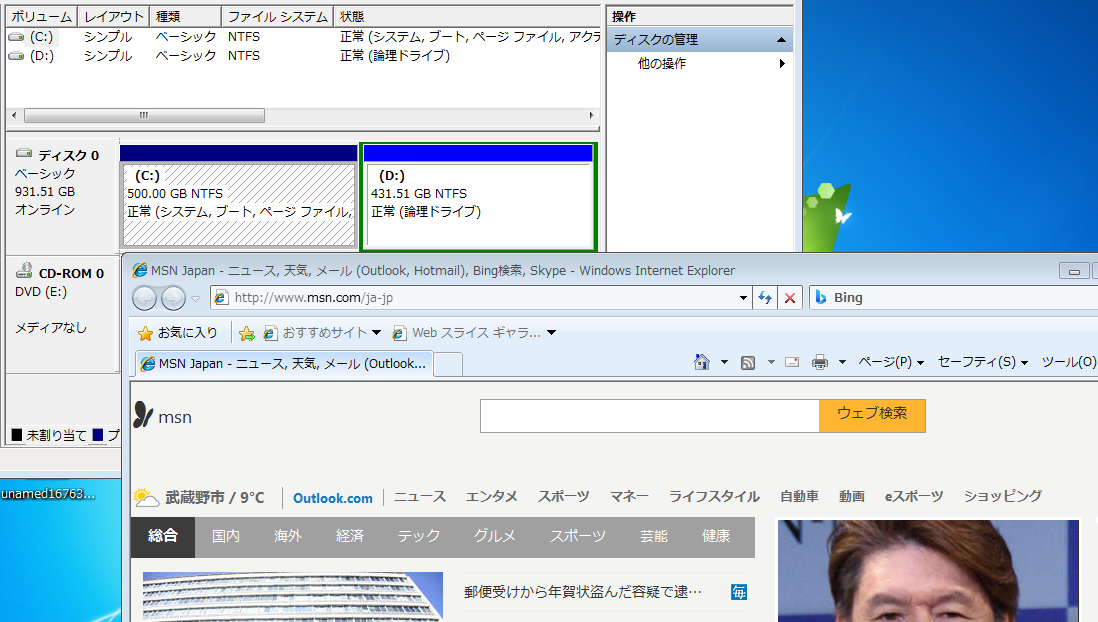Viewport: 1098px width, 622px height.
Task: Click the Bing search box in IE
Action: 954,298
